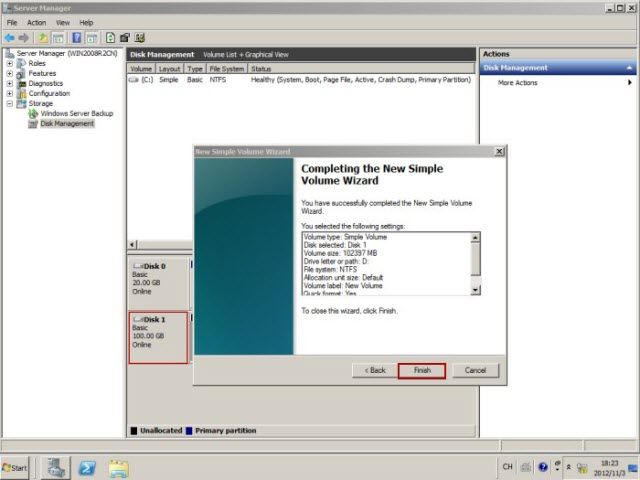
Task: Click the Up one level folder icon
Action: click(42, 38)
